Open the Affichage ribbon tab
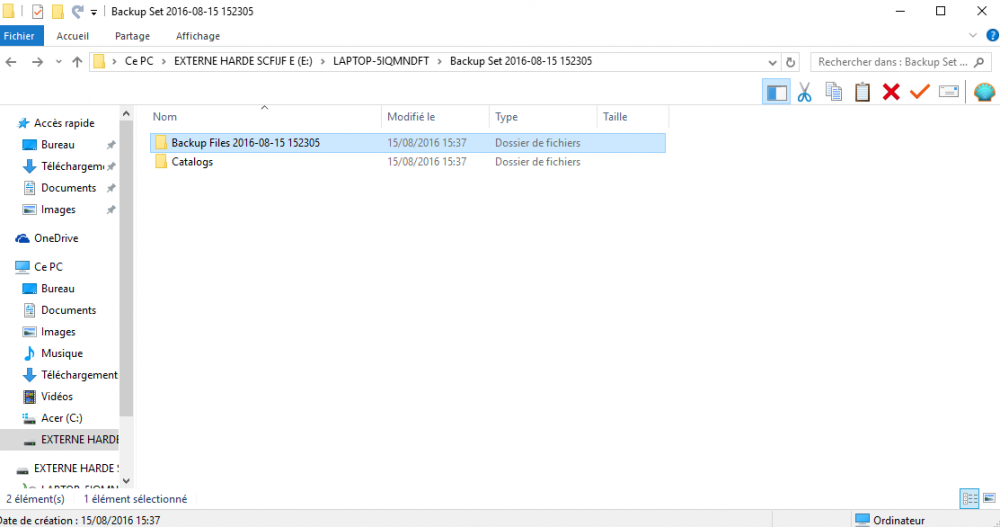Viewport: 1000px width, 527px height. [x=198, y=36]
